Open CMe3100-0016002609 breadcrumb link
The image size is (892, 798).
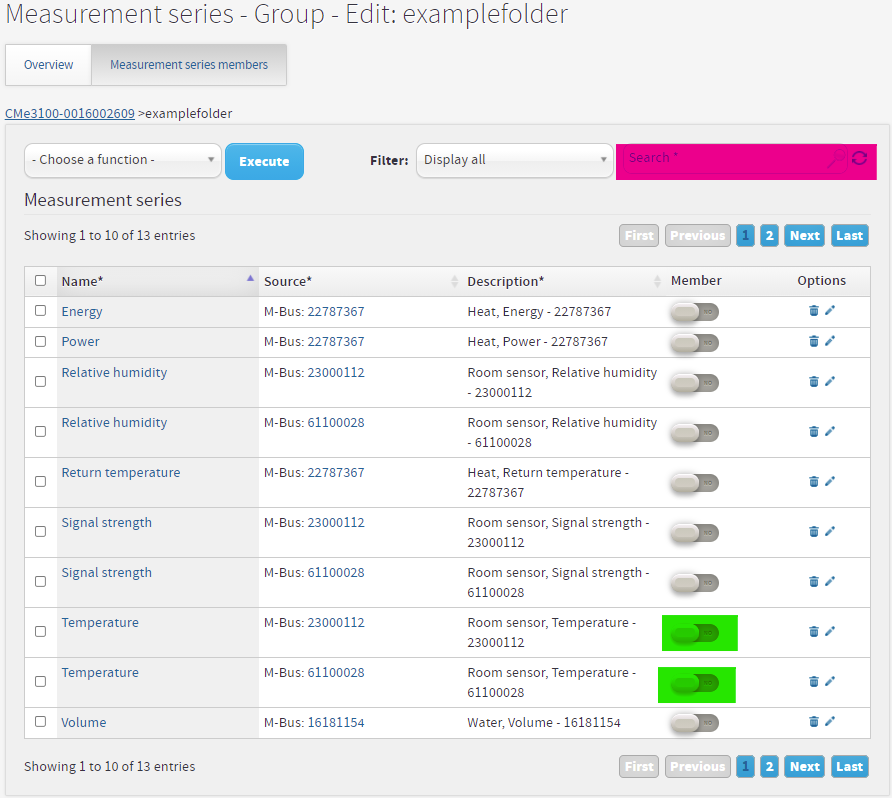pyautogui.click(x=70, y=113)
